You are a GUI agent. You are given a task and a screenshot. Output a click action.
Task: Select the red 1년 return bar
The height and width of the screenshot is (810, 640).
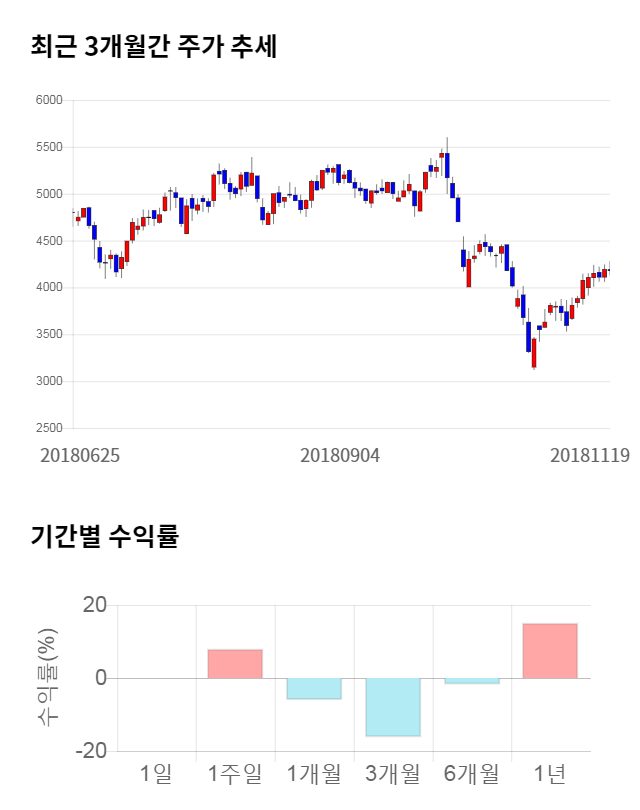point(550,651)
